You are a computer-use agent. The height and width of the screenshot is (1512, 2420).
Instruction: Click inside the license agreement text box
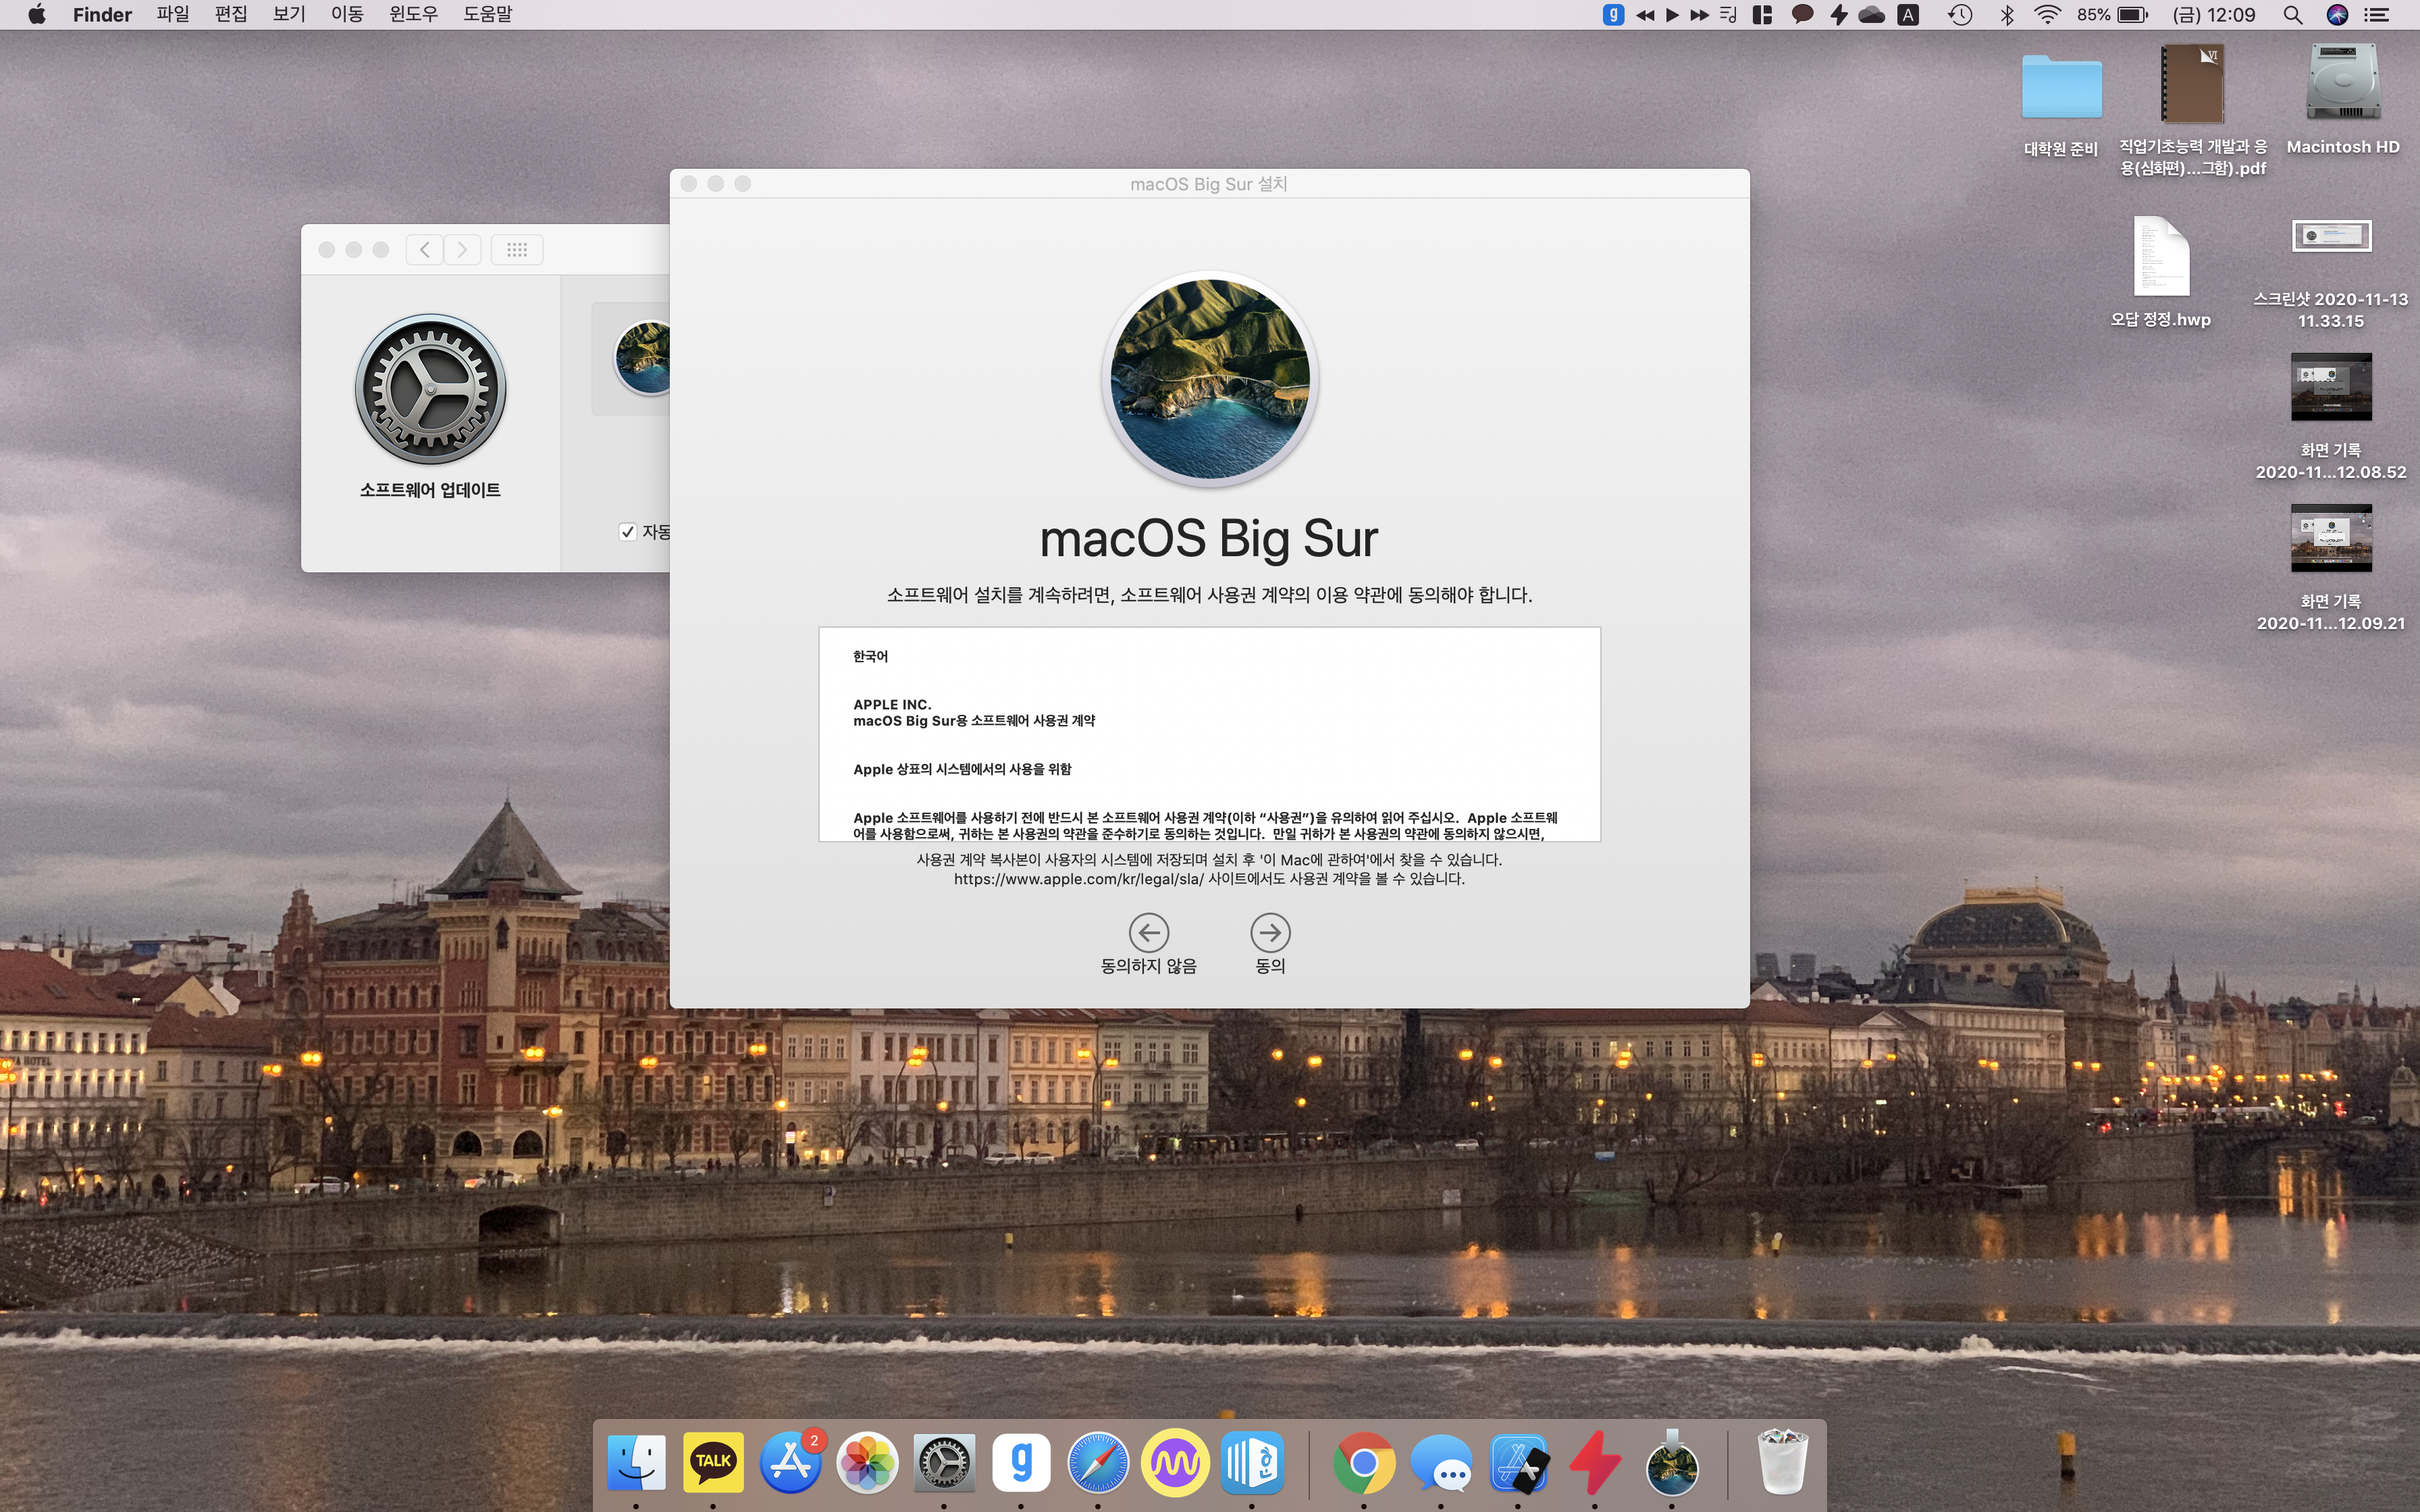(1209, 734)
